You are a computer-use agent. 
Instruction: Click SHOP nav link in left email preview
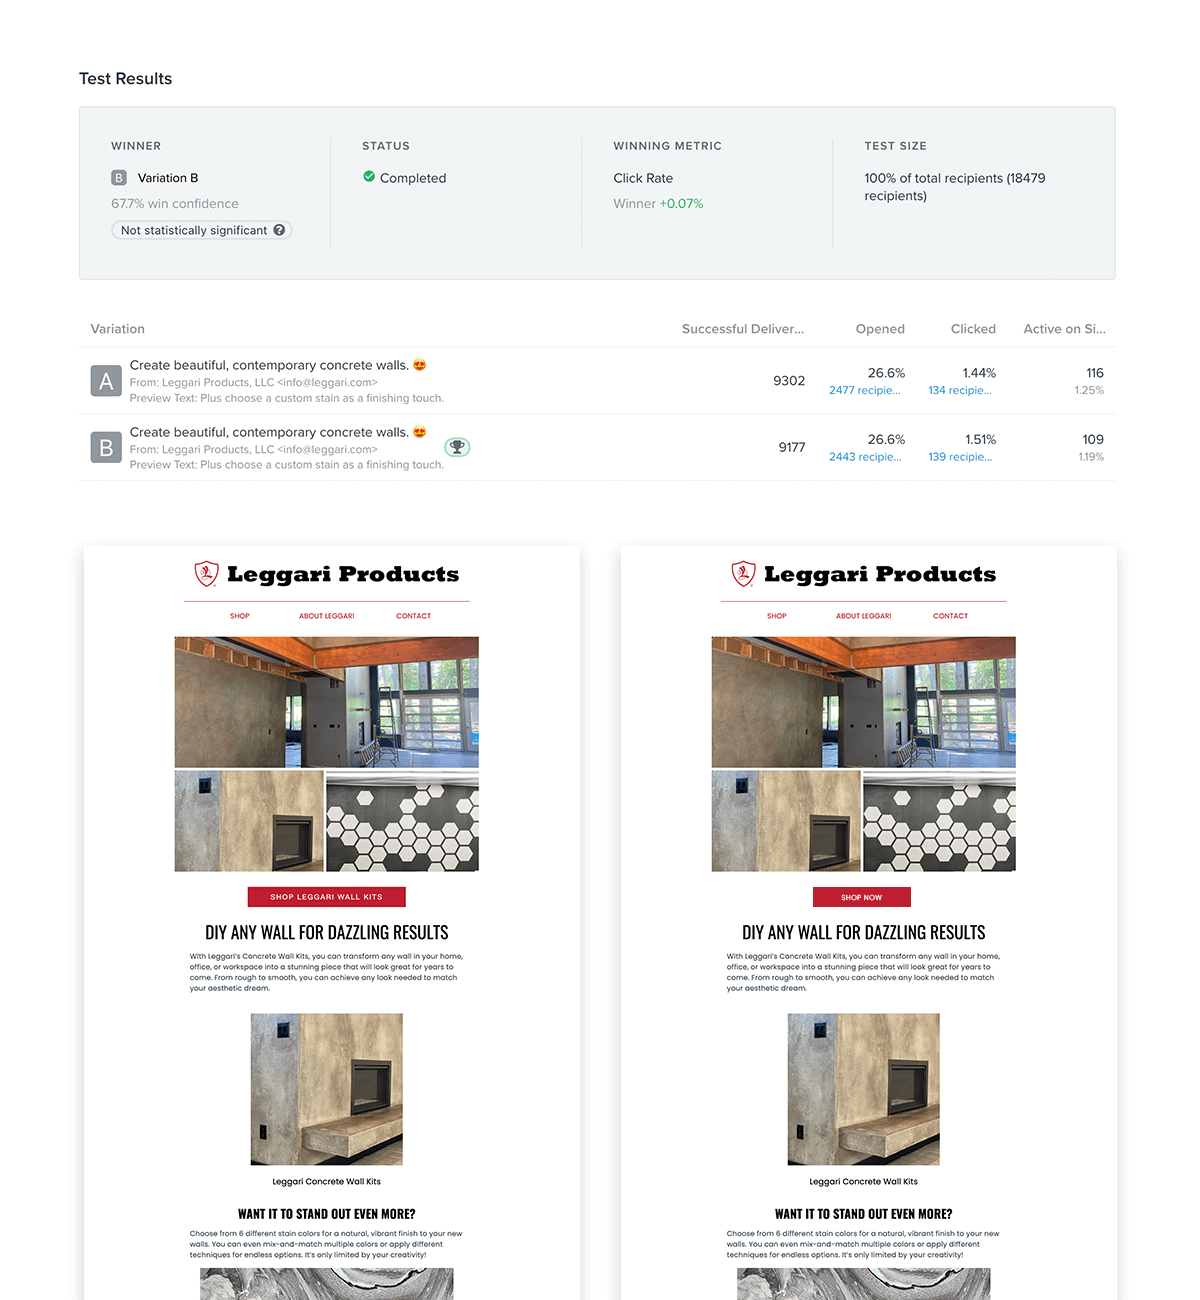[x=240, y=616]
